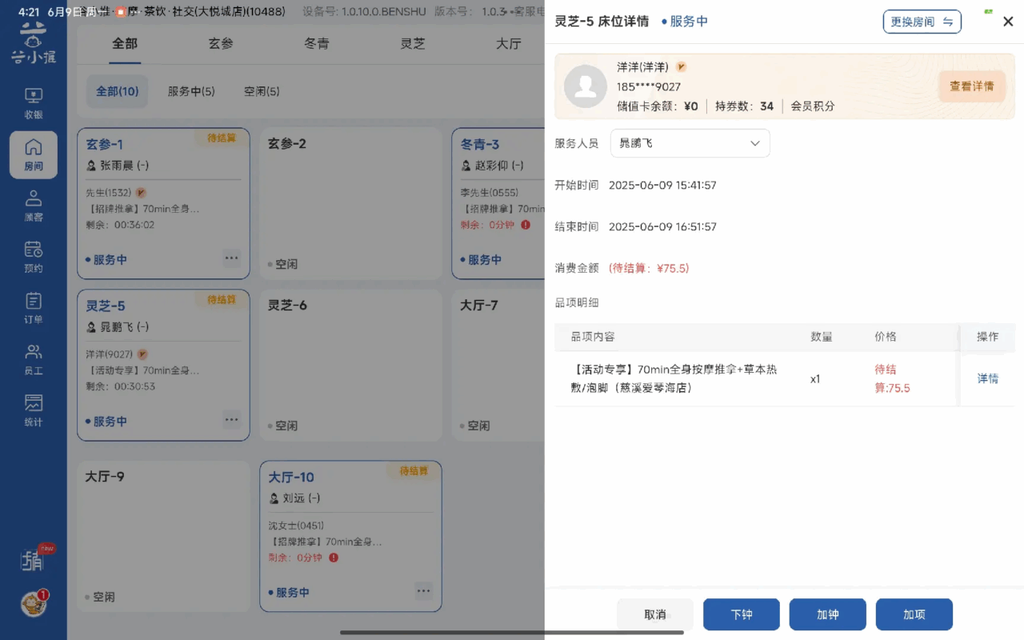Open the 统计 statistics sidebar icon
This screenshot has height=640, width=1024.
[x=33, y=411]
